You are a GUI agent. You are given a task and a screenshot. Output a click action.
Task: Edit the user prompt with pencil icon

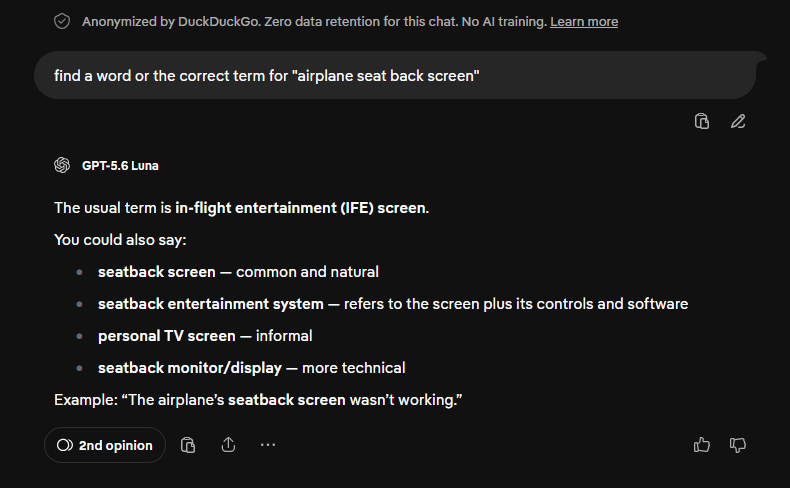(738, 121)
